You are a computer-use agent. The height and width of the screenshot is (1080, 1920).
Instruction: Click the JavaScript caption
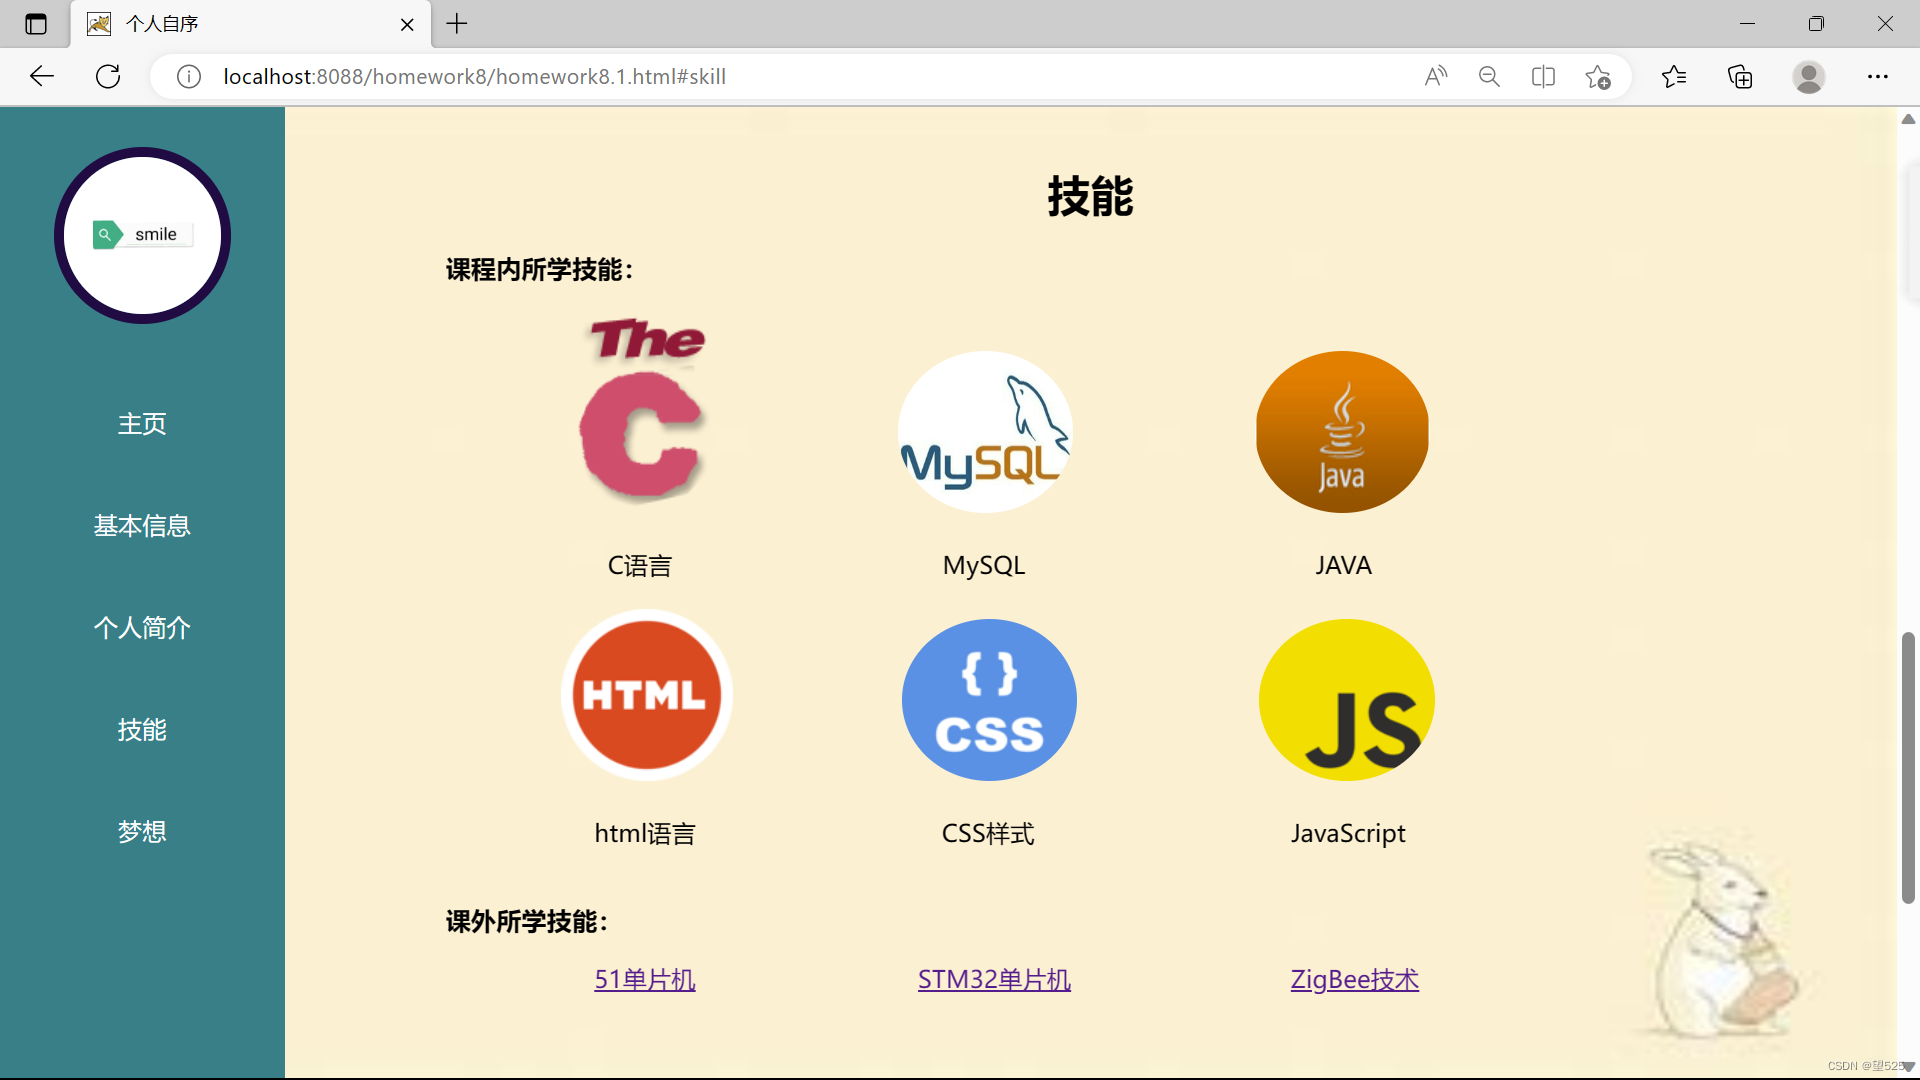1348,834
